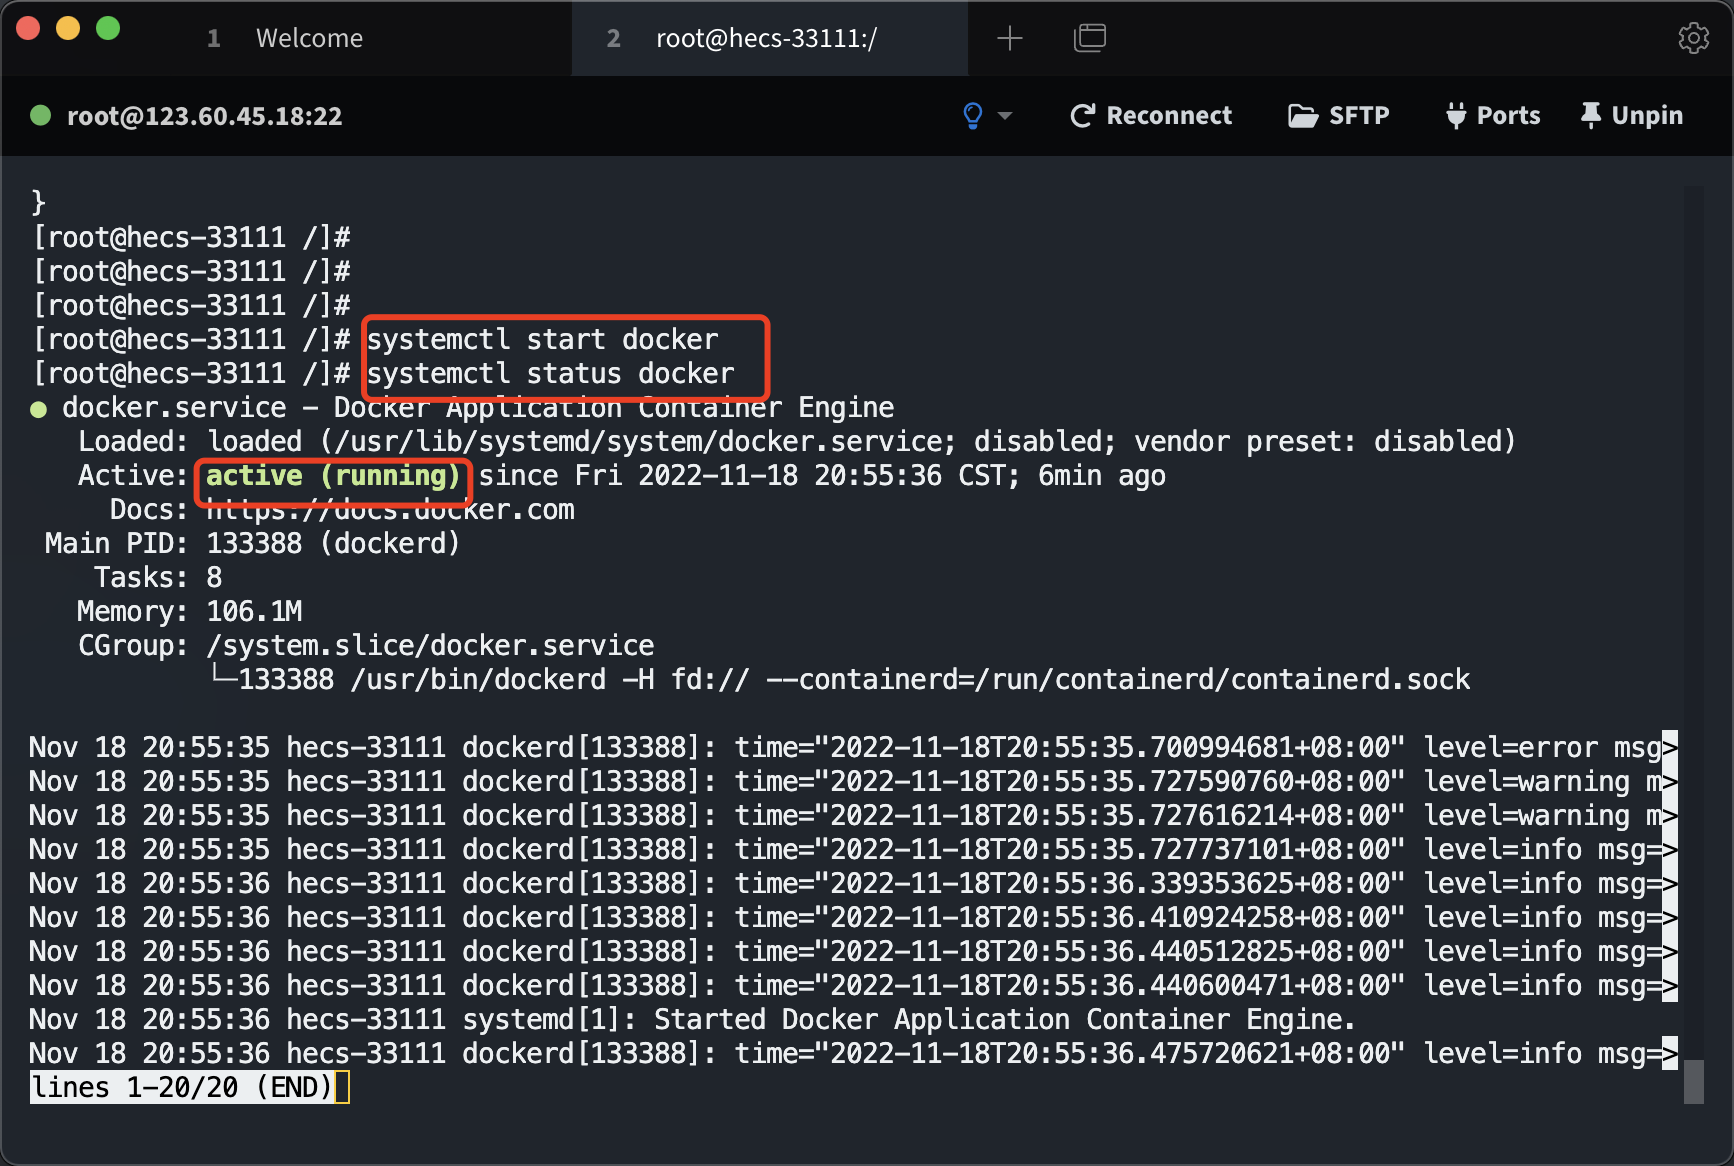Viewport: 1734px width, 1166px height.
Task: Select the root@hecs-33111:/ tab
Action: coord(766,38)
